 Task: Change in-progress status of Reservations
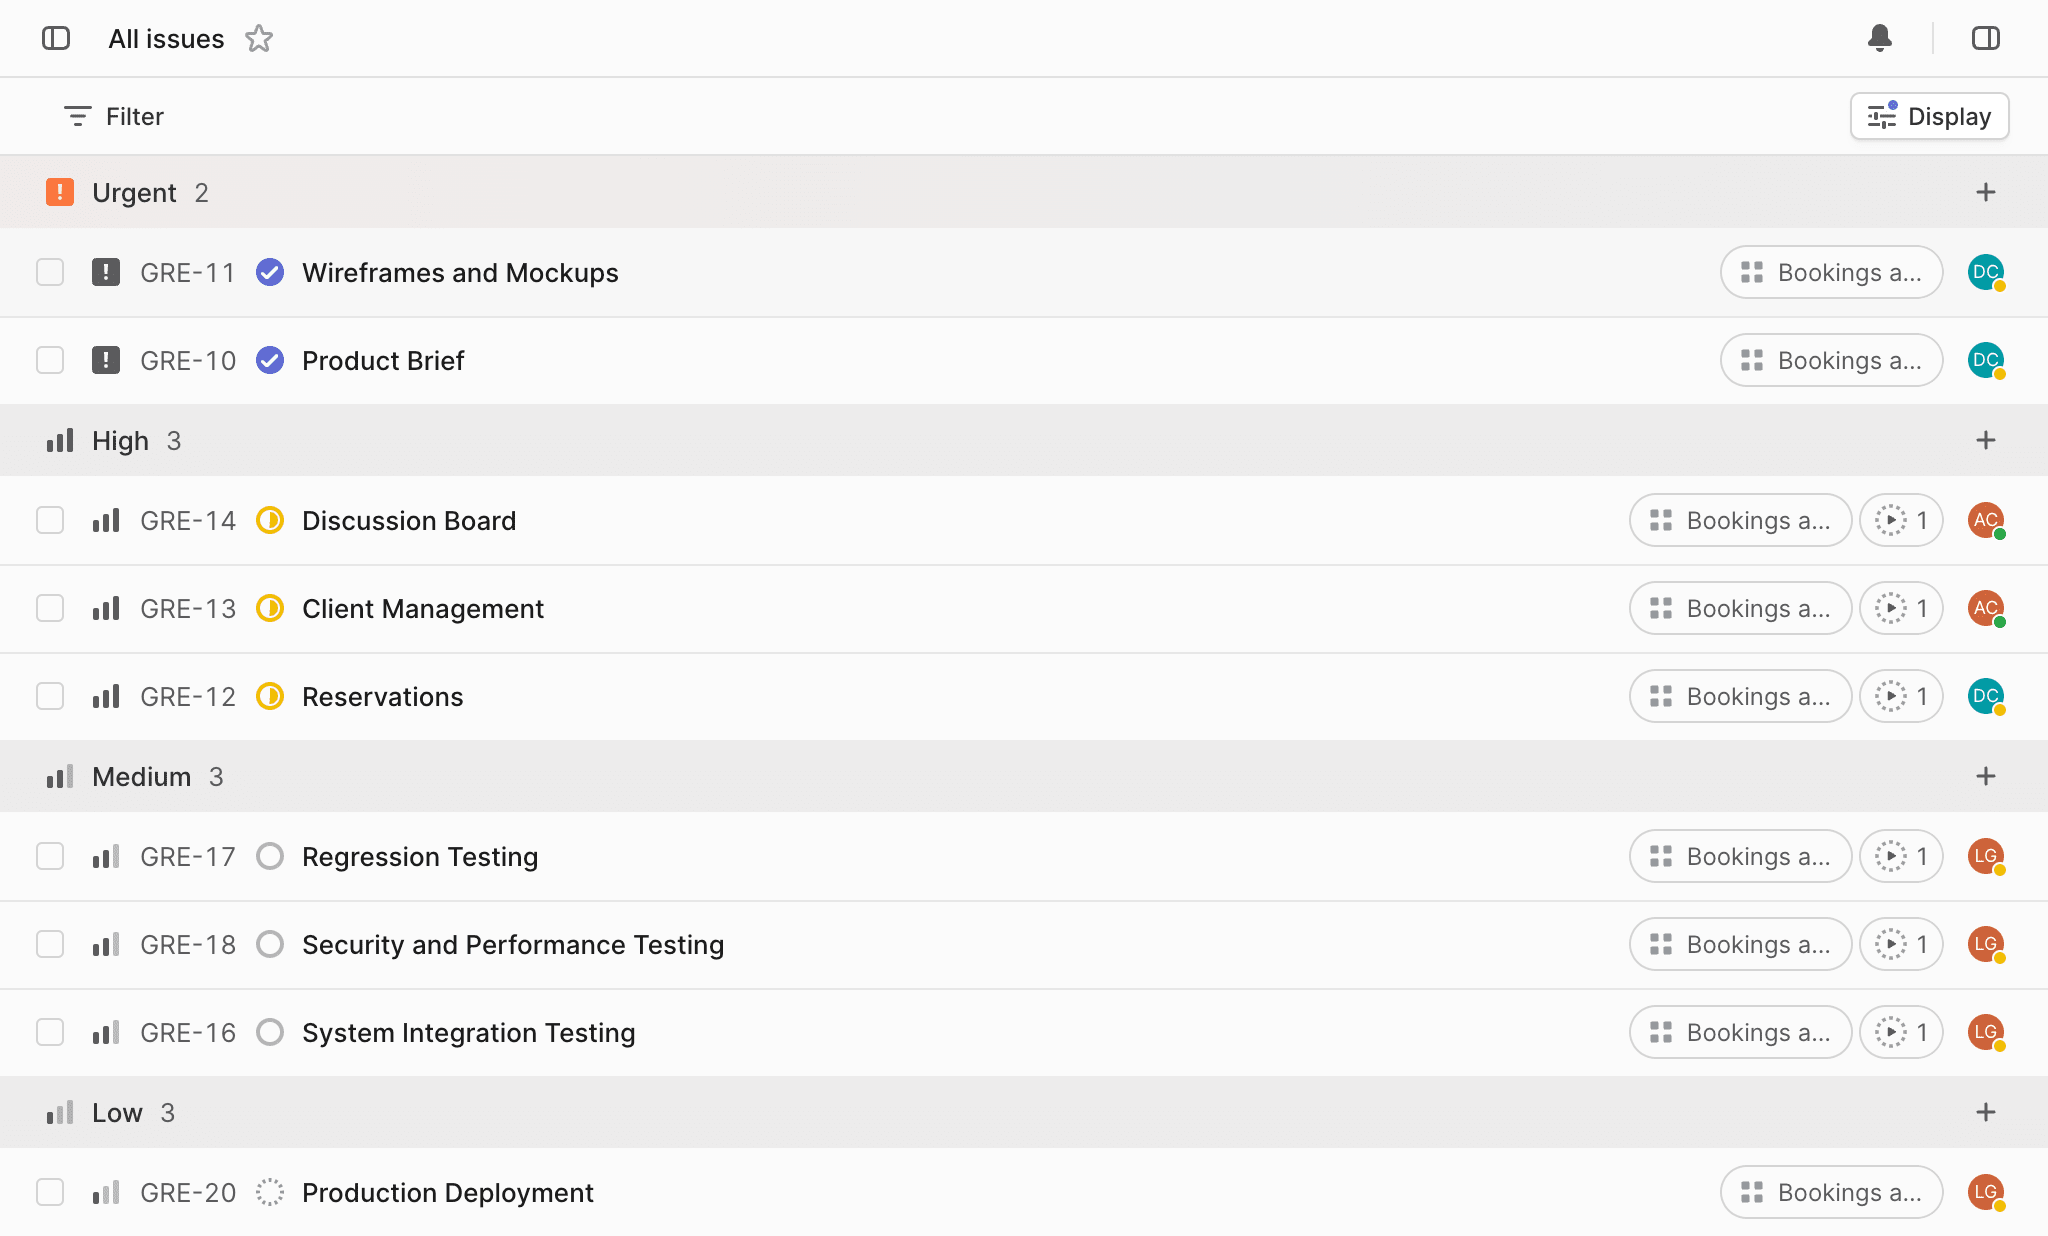(x=270, y=696)
